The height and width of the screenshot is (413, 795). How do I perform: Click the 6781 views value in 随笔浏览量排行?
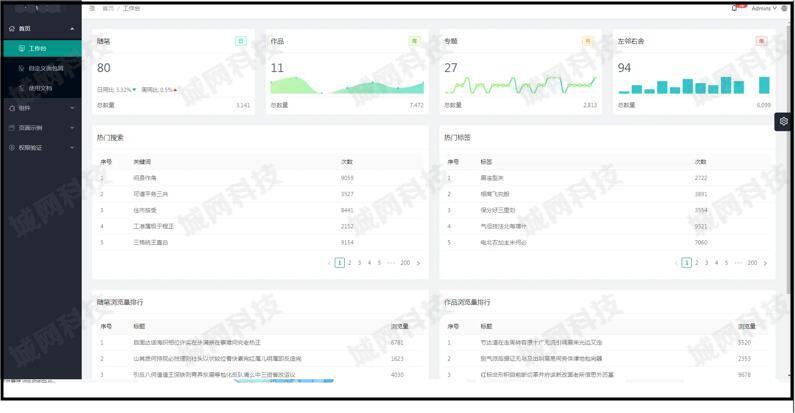pos(397,343)
